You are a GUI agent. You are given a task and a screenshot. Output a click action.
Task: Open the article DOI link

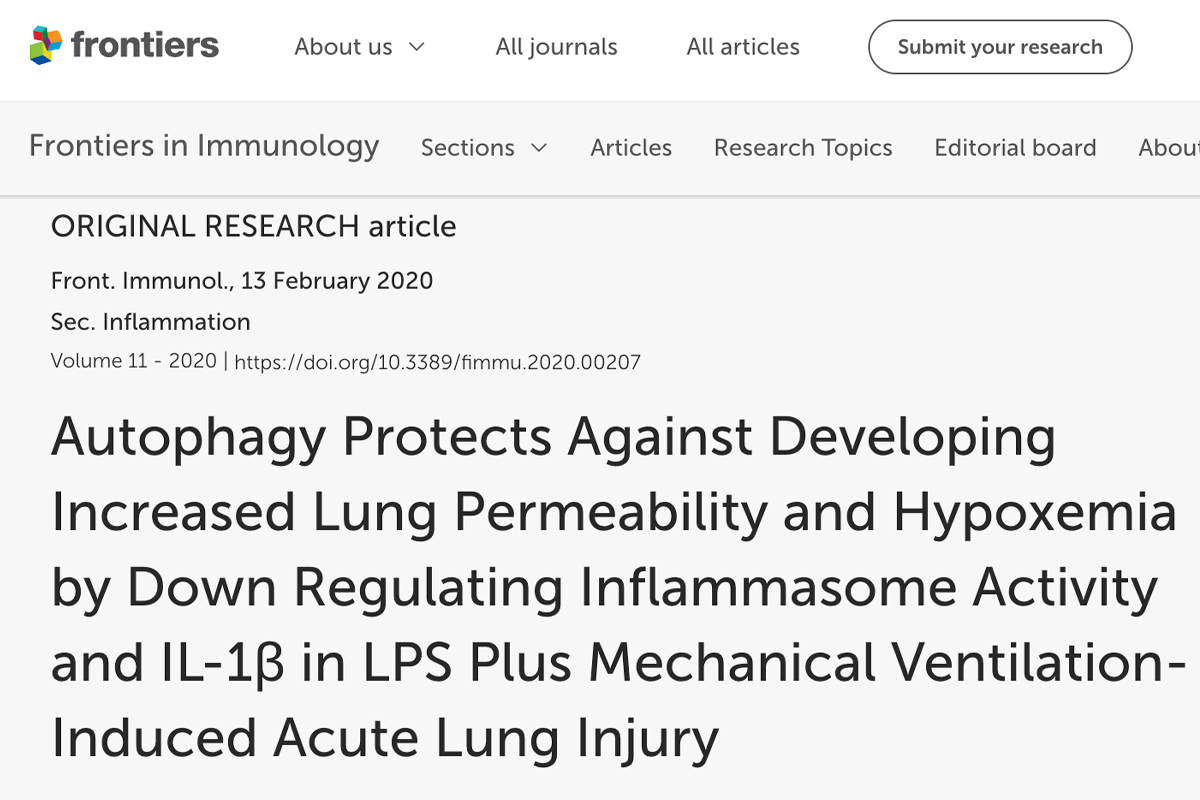437,362
